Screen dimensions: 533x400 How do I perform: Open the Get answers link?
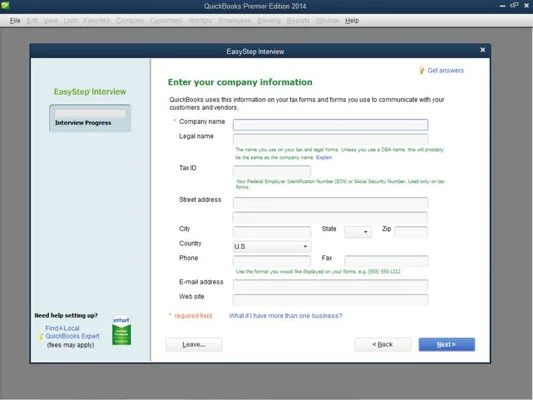click(445, 70)
